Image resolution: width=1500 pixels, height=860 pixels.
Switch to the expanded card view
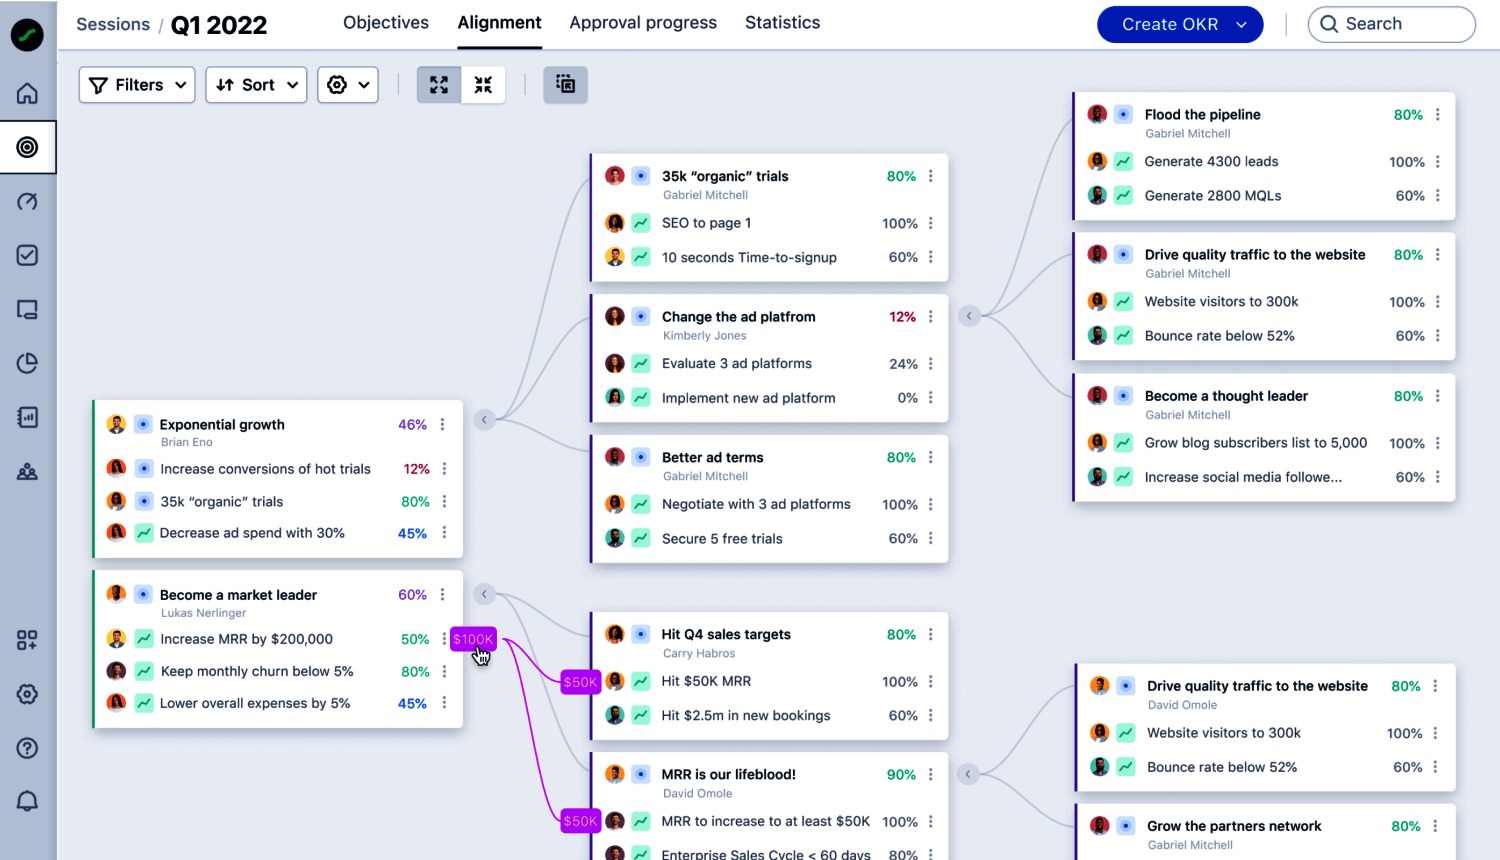click(x=438, y=85)
